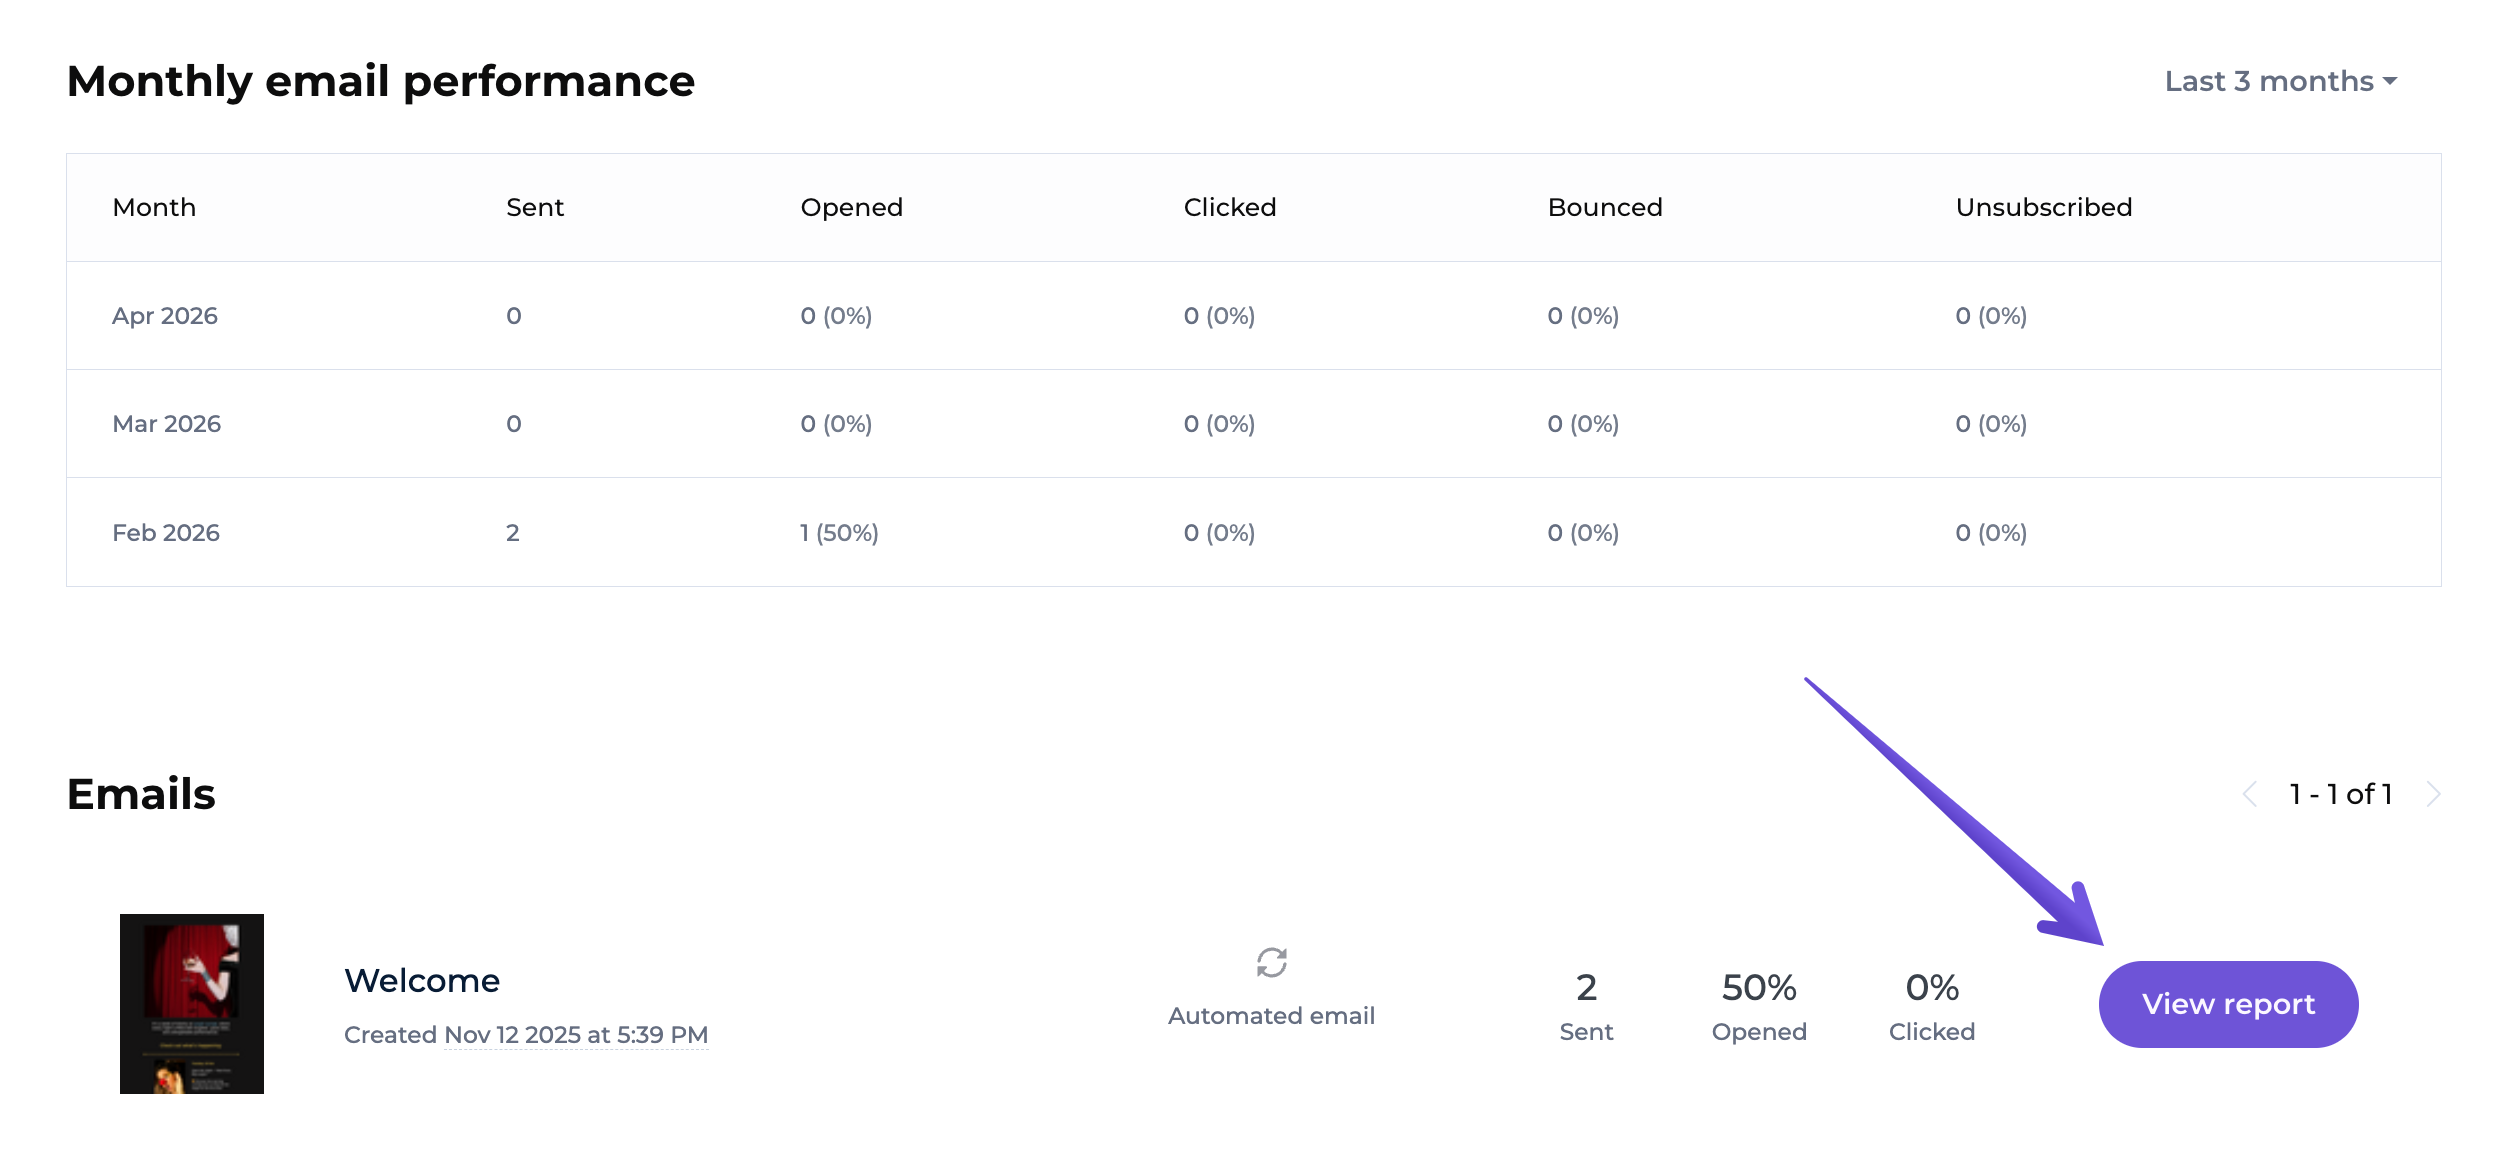Screen dimensions: 2520x1158
Task: Click the Clicked column header
Action: coord(1229,207)
